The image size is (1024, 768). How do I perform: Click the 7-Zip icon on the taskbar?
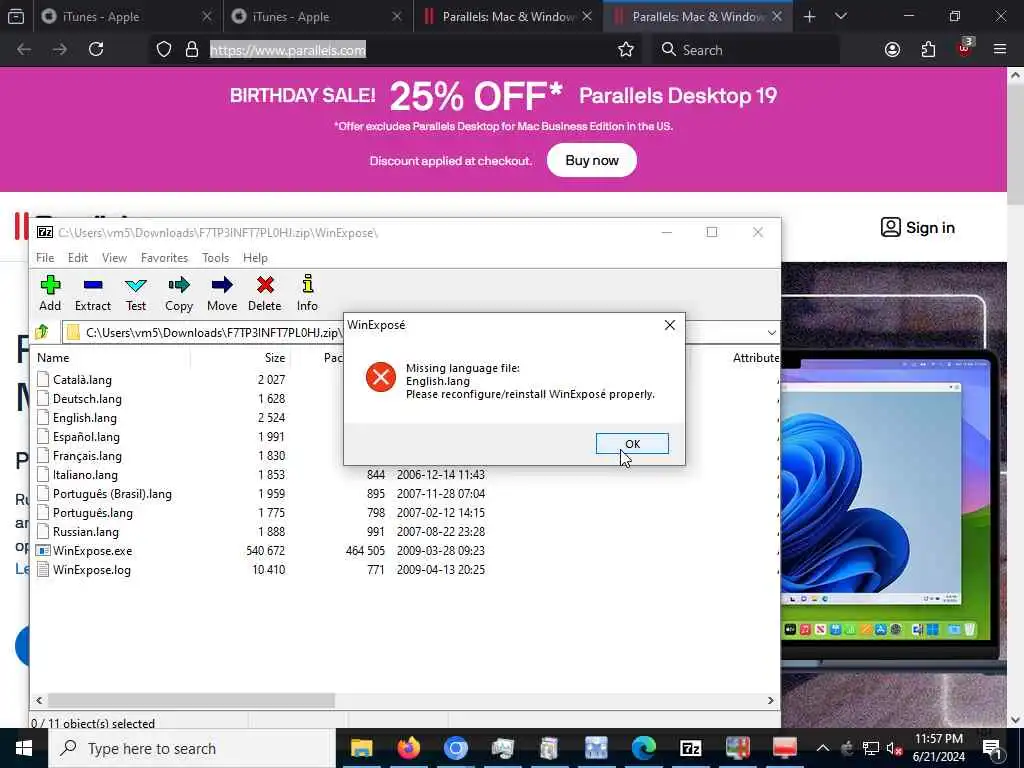click(691, 748)
